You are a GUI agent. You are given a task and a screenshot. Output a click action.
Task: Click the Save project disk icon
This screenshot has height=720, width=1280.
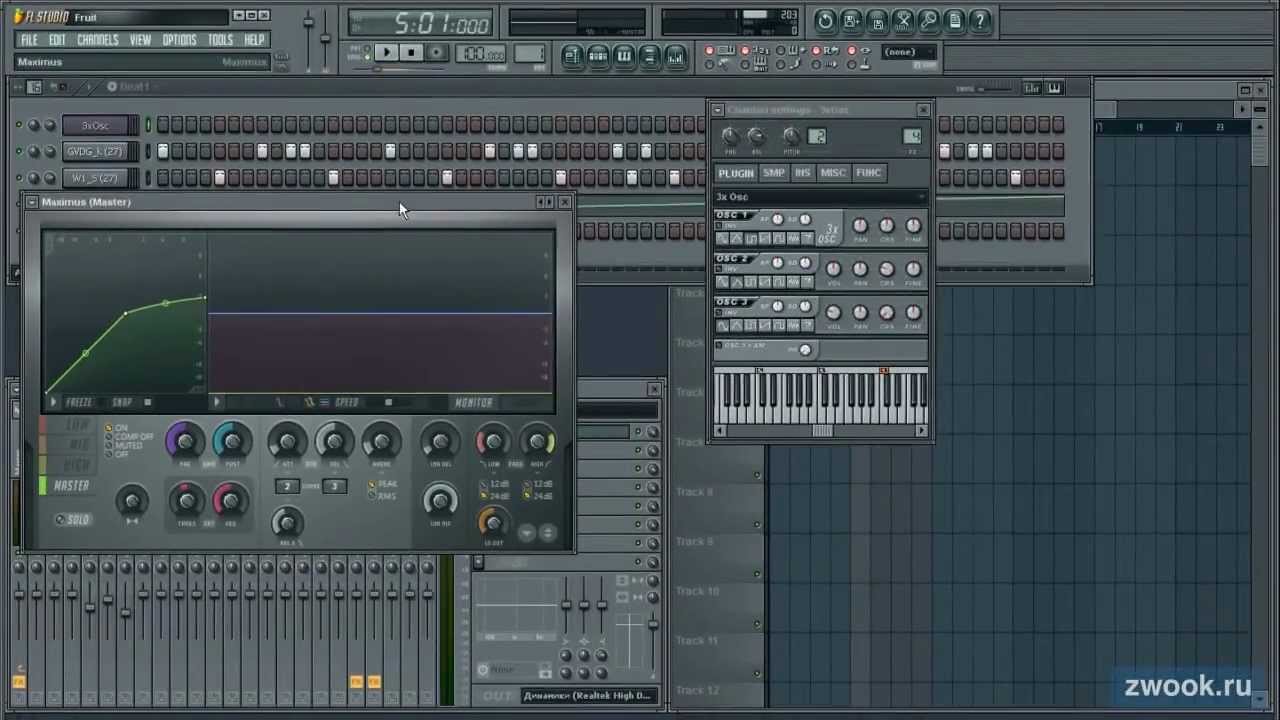click(x=877, y=20)
